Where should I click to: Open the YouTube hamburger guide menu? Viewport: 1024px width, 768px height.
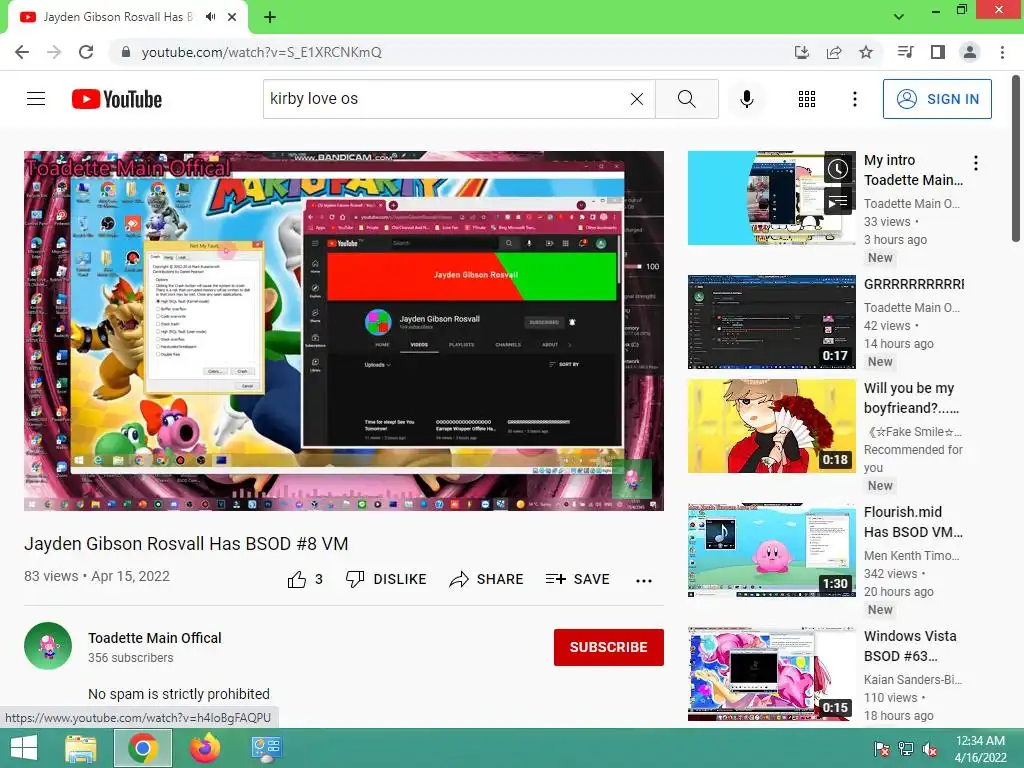[36, 99]
